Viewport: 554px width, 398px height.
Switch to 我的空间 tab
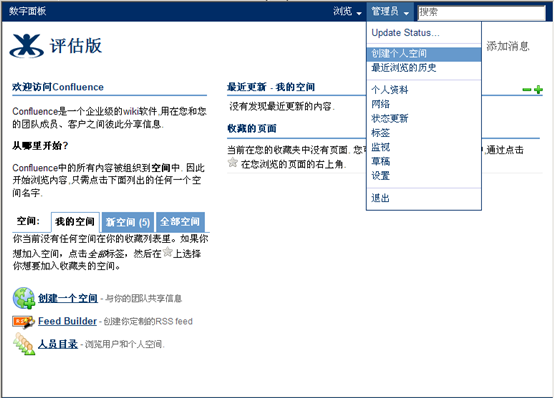coord(75,222)
